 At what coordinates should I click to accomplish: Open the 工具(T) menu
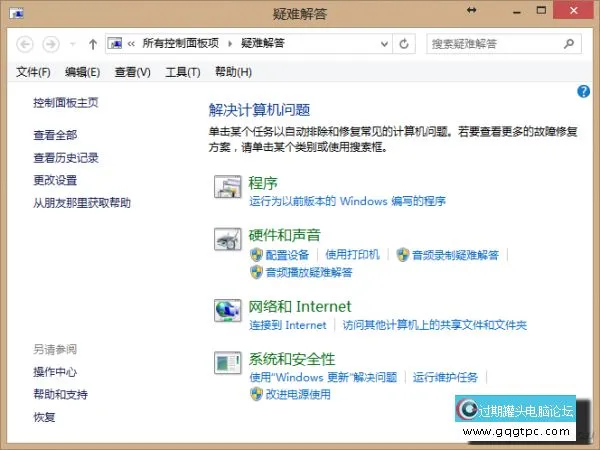coord(183,72)
